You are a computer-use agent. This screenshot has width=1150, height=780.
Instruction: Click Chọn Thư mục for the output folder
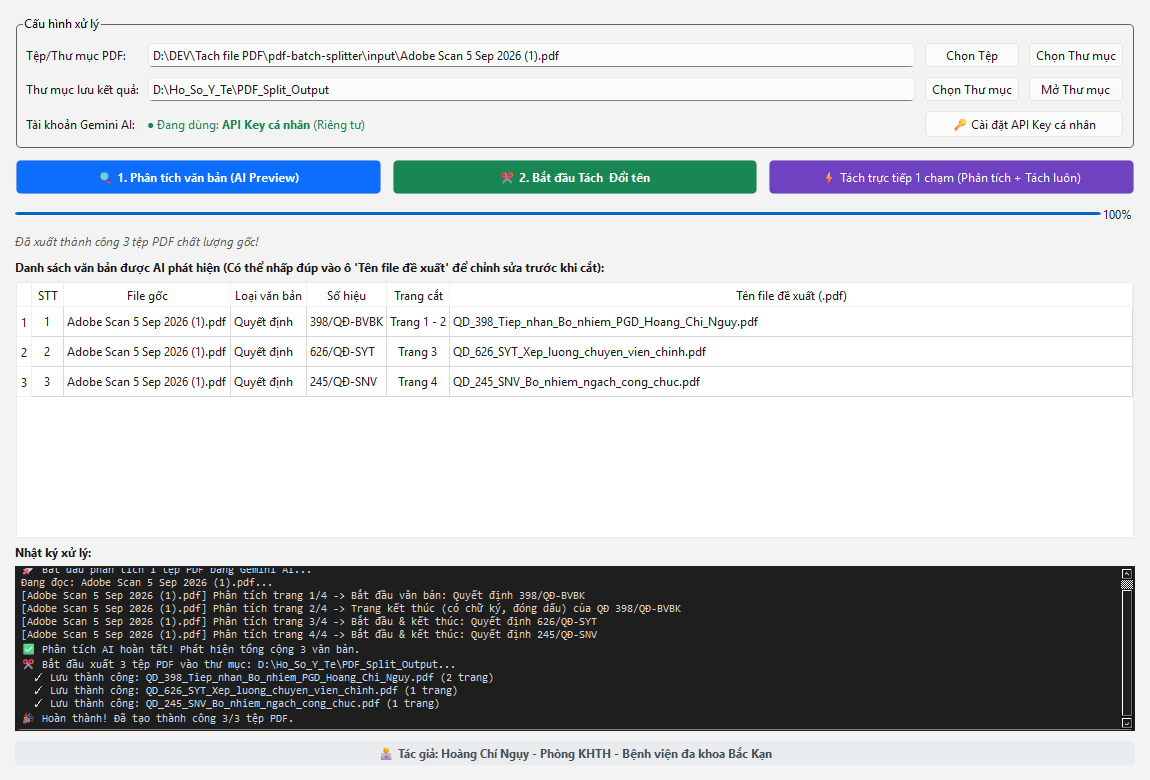point(972,89)
